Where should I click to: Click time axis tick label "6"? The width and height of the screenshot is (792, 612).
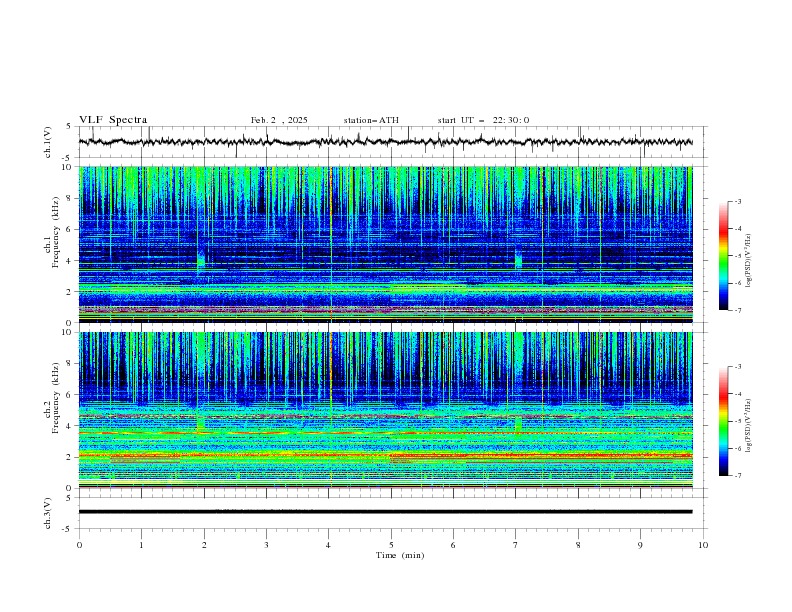453,545
